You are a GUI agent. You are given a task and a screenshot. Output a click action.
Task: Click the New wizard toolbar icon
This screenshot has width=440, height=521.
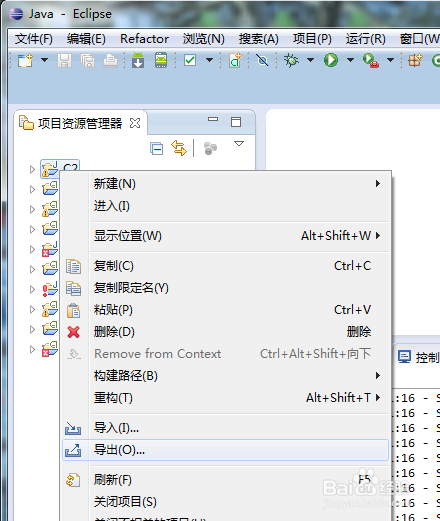click(26, 60)
